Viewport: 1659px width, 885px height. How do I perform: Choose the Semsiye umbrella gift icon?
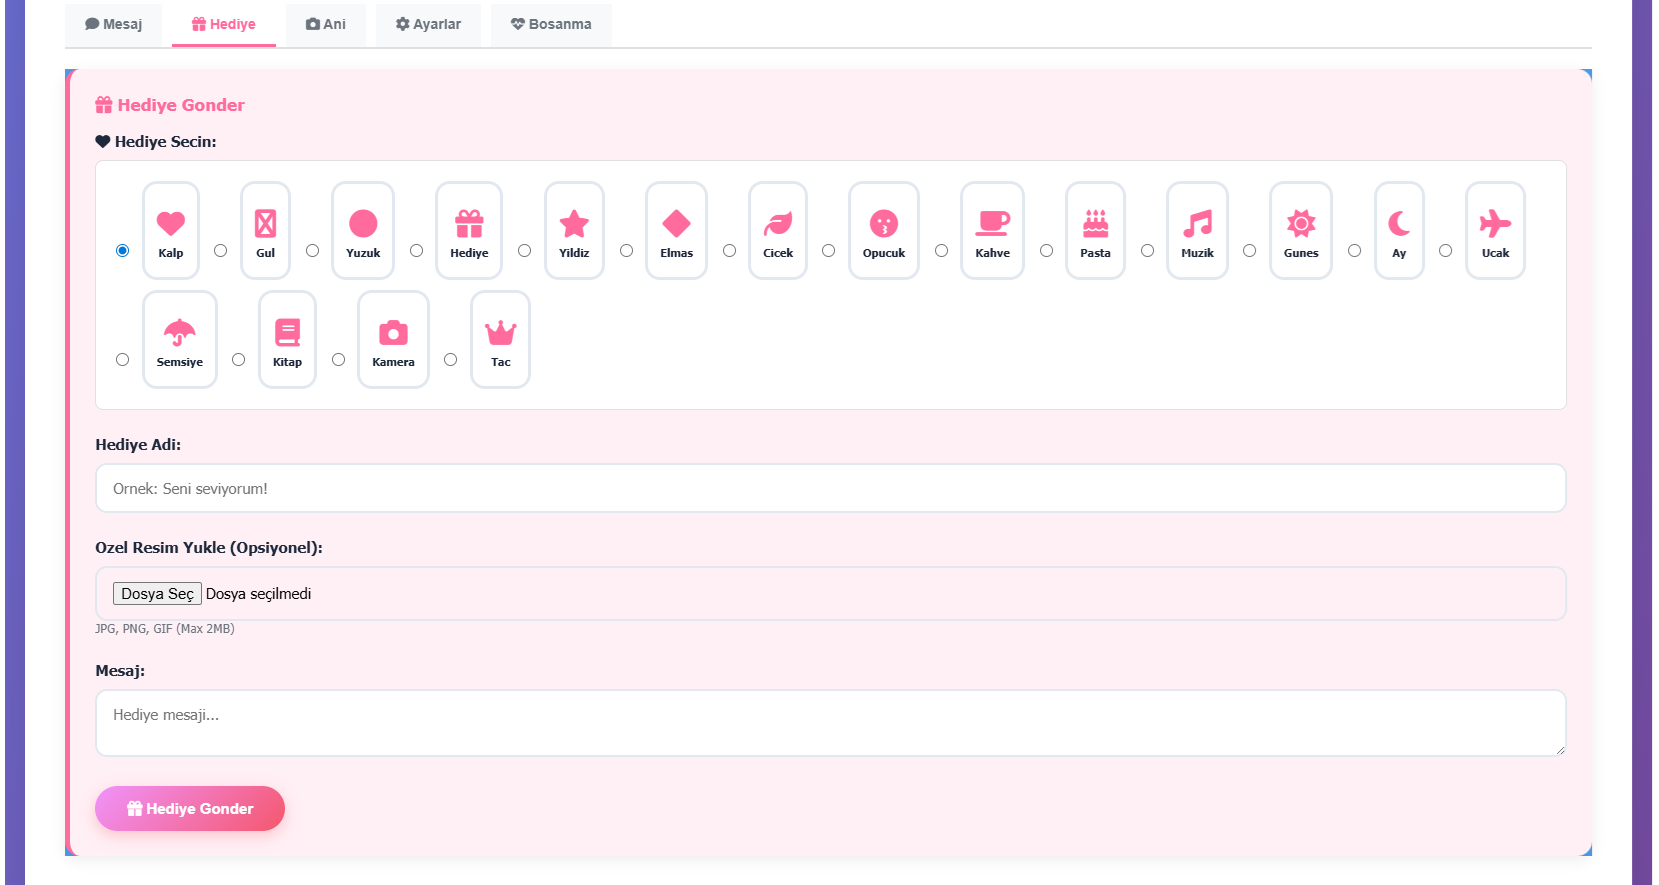click(x=180, y=333)
